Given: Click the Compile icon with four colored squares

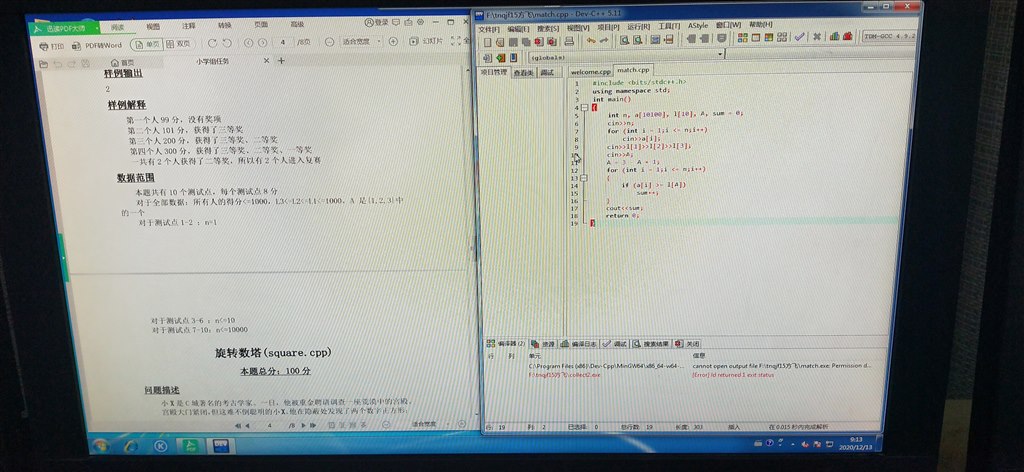Looking at the screenshot, I should click(x=743, y=38).
